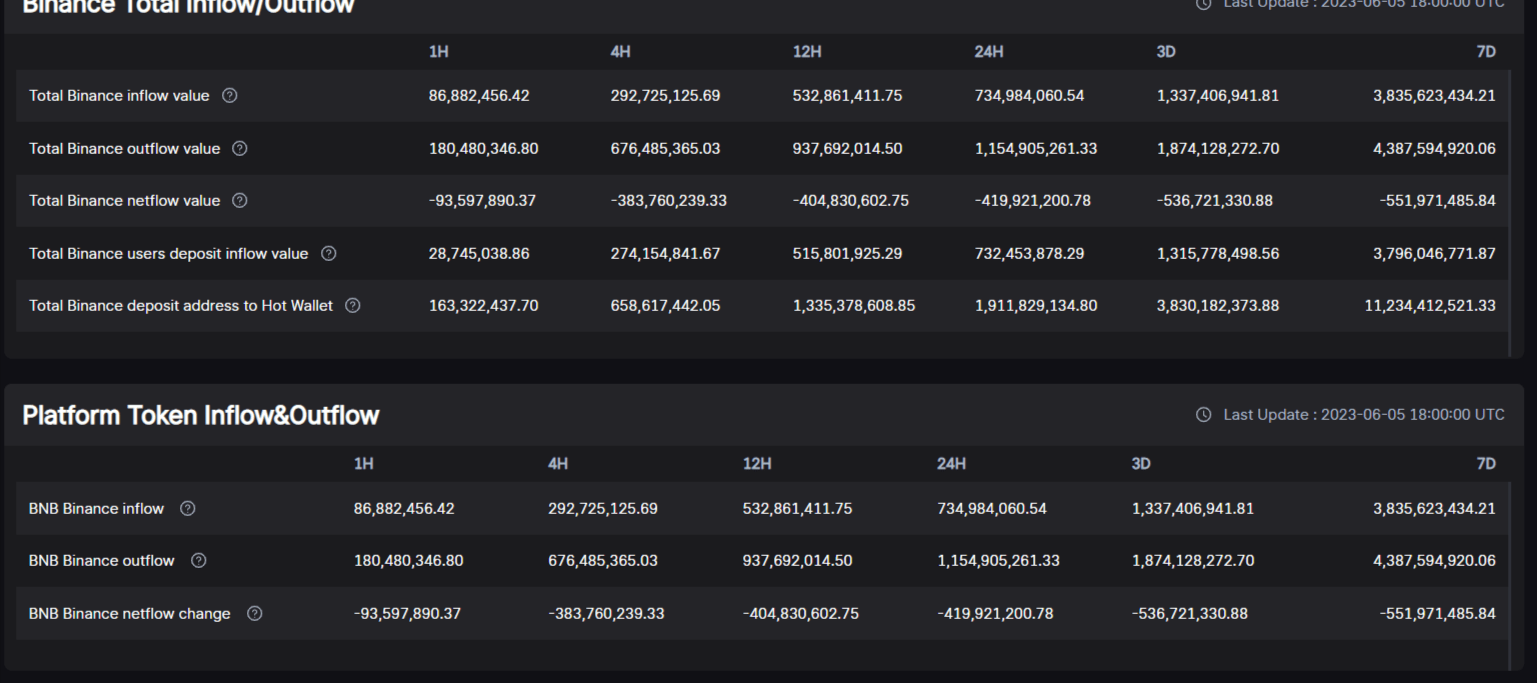Click 4H column header in Platform Token table

click(558, 463)
